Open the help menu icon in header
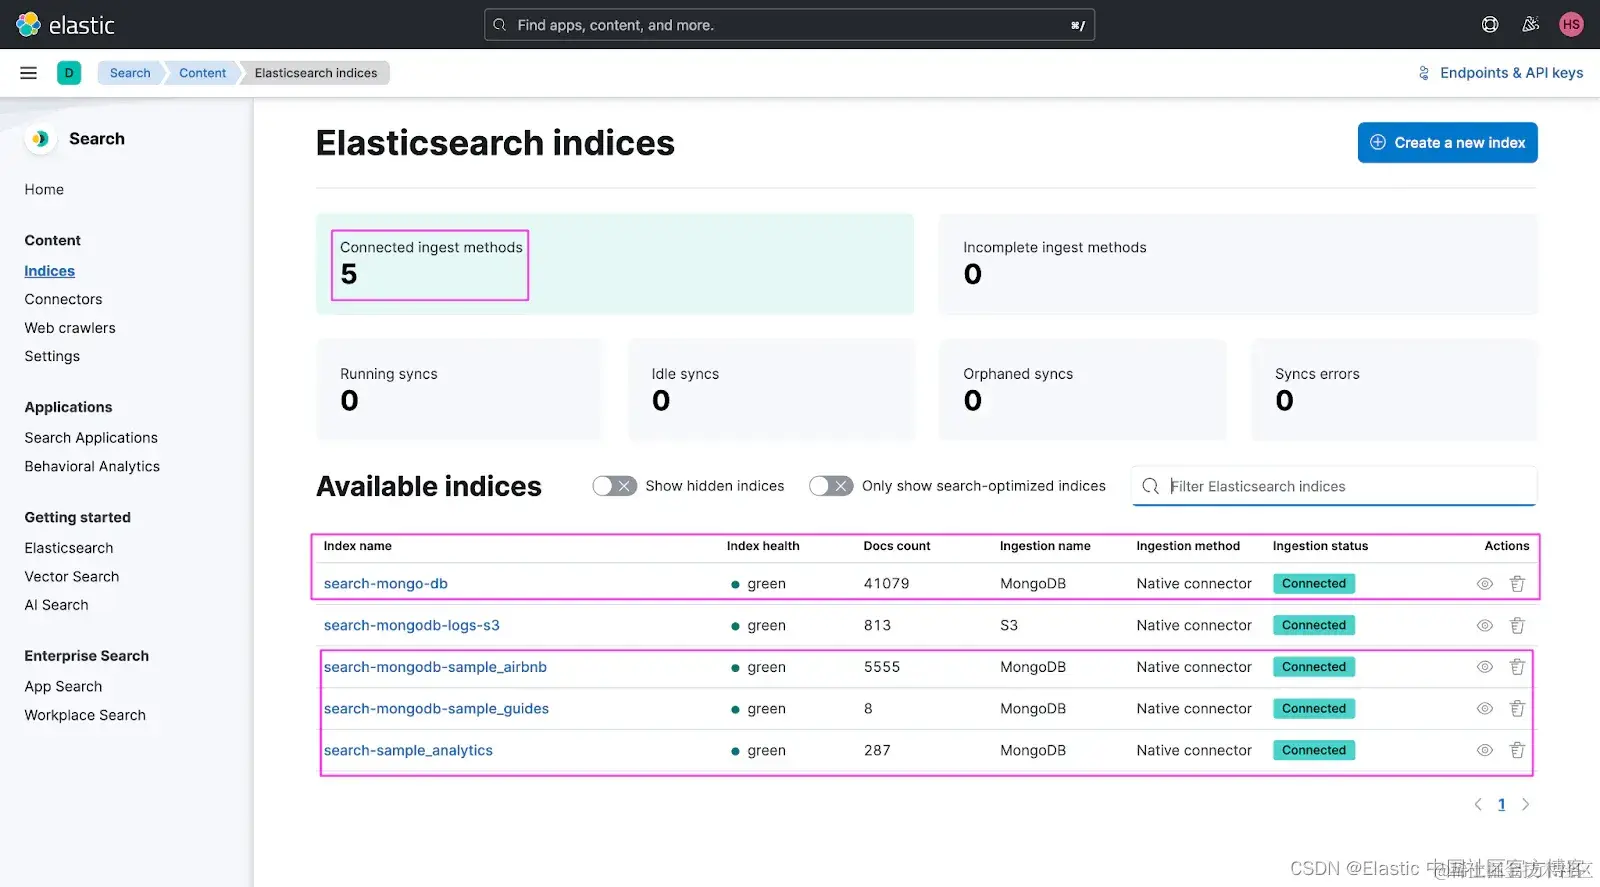This screenshot has height=887, width=1600. coord(1490,25)
